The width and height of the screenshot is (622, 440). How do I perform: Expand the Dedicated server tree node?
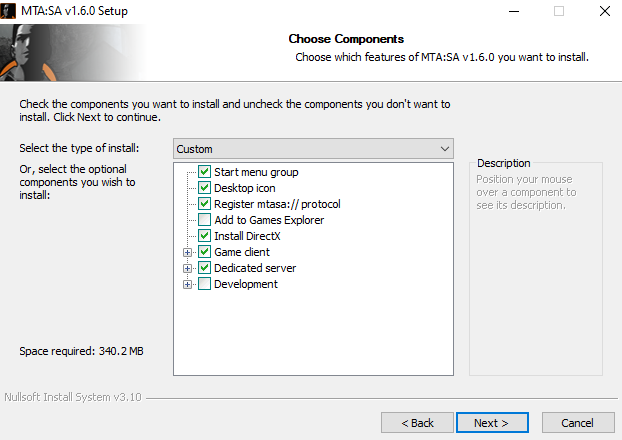click(x=187, y=268)
